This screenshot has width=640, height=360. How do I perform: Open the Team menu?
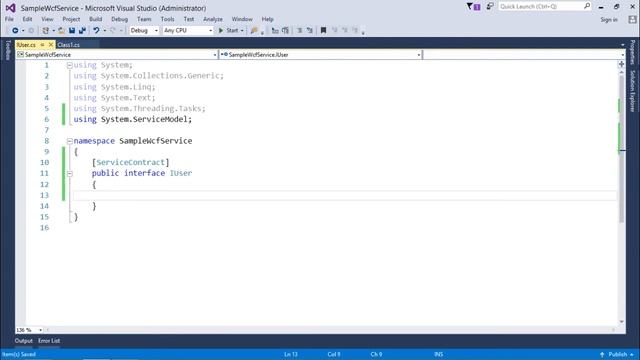click(144, 19)
